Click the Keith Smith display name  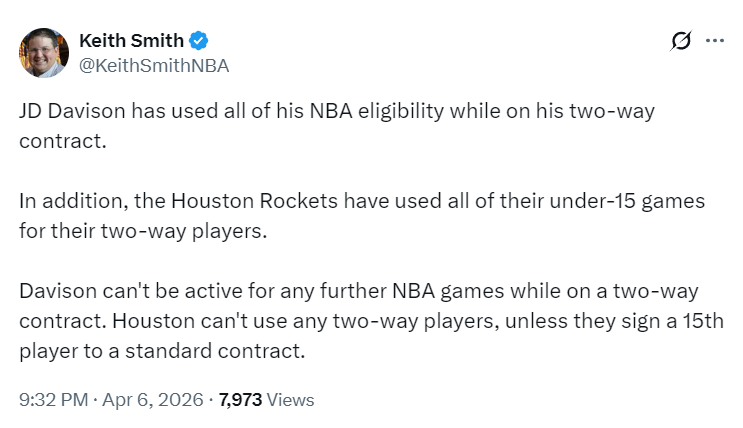point(130,41)
